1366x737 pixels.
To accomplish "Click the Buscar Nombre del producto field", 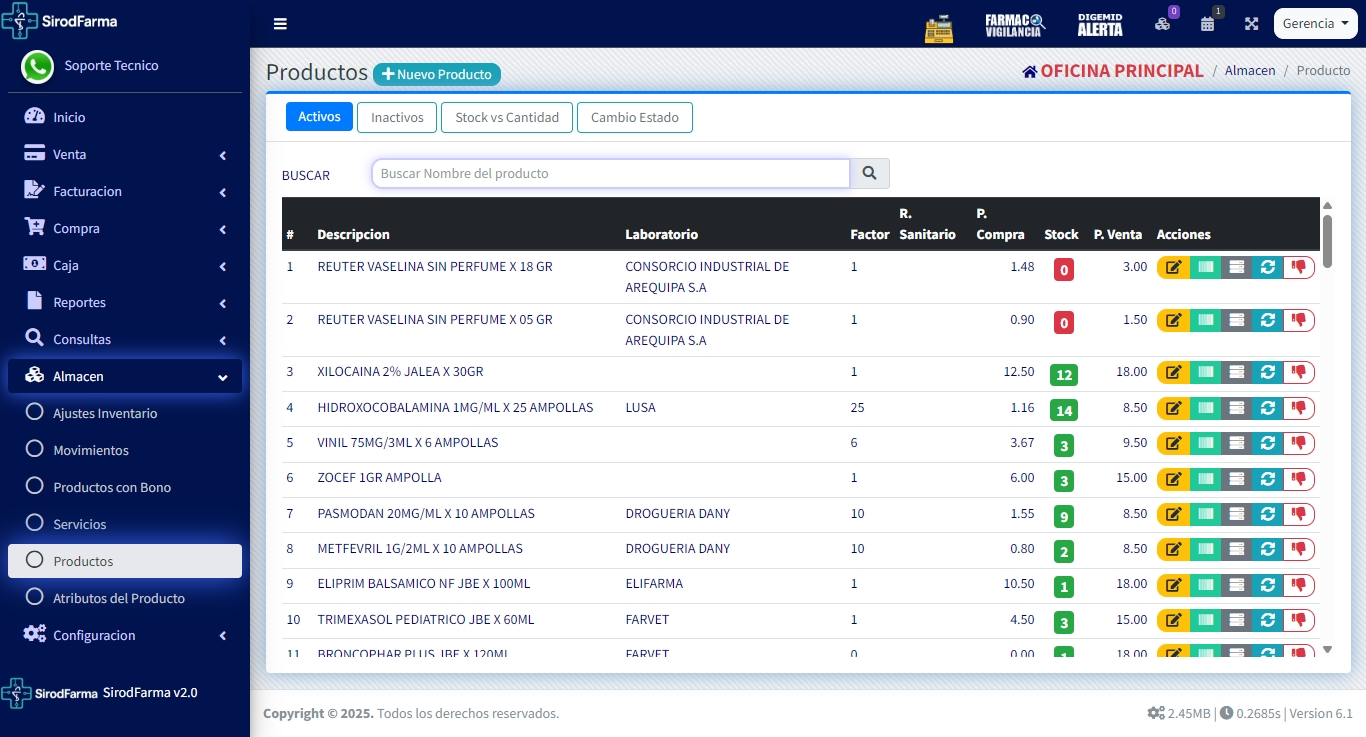I will [x=610, y=174].
